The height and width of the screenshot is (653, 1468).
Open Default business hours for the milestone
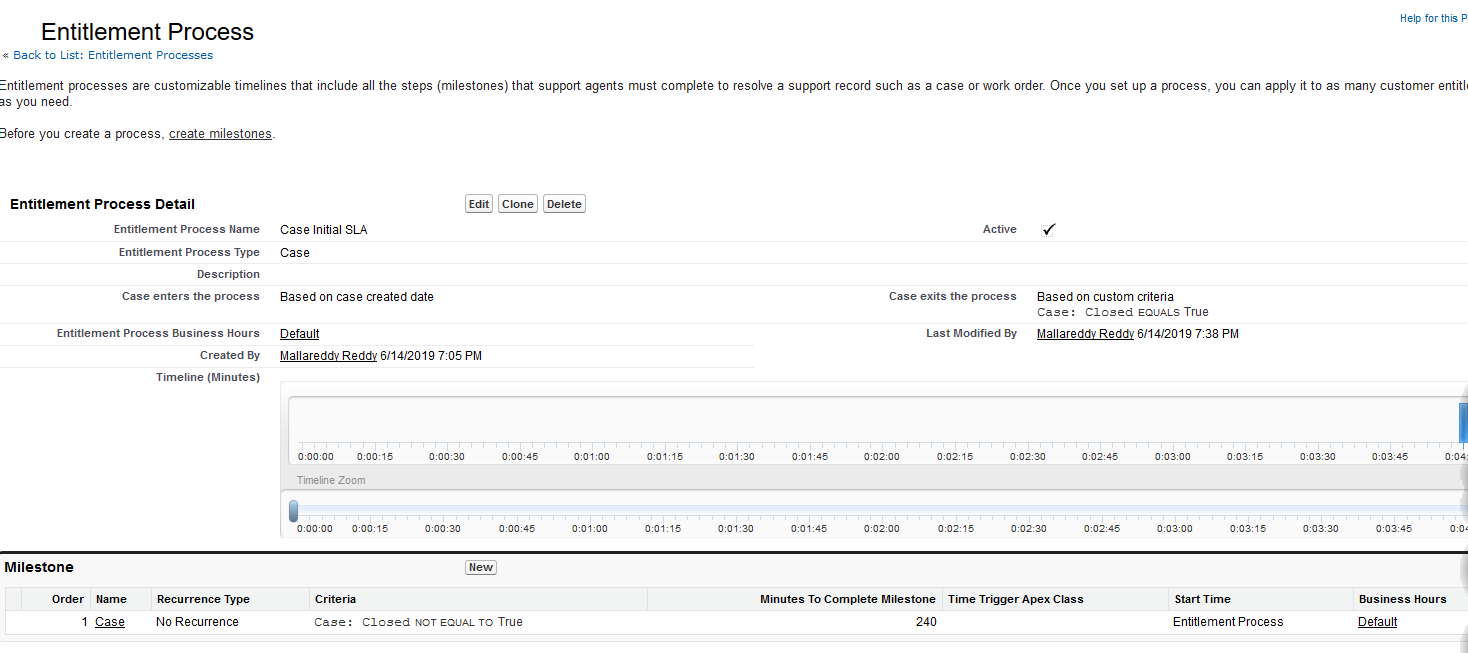tap(1377, 621)
